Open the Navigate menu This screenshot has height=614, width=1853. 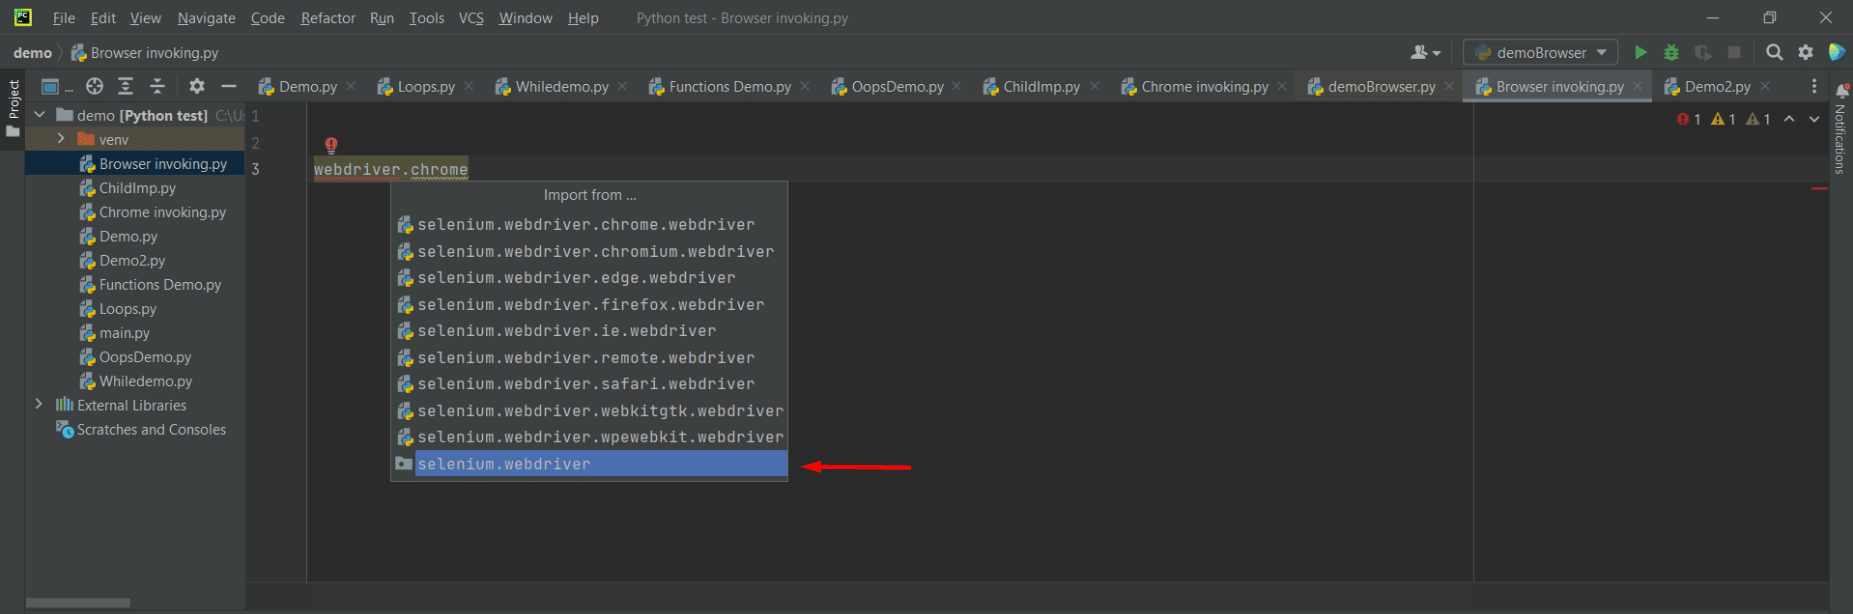pos(206,18)
